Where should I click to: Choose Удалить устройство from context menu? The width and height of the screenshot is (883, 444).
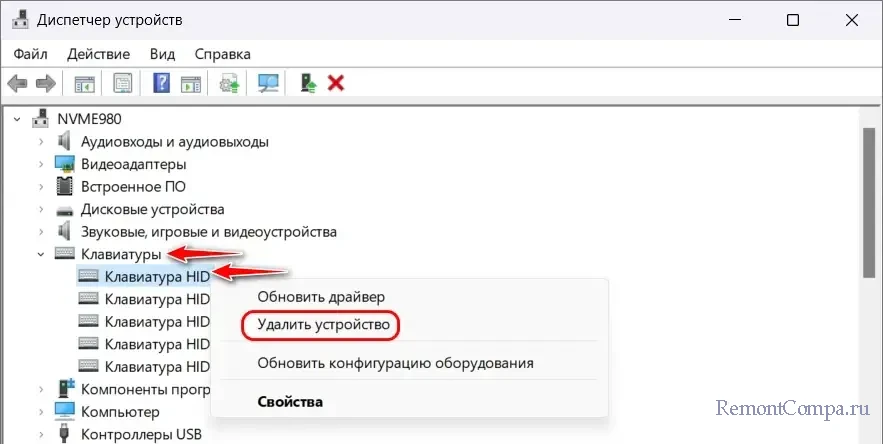322,325
